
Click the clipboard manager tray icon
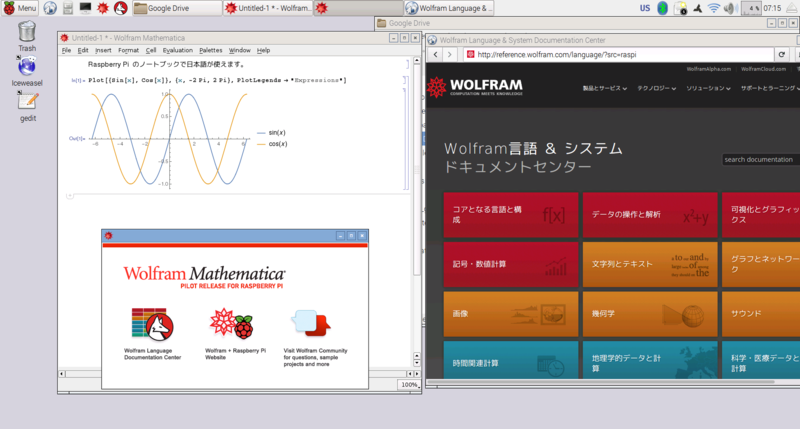tap(680, 8)
